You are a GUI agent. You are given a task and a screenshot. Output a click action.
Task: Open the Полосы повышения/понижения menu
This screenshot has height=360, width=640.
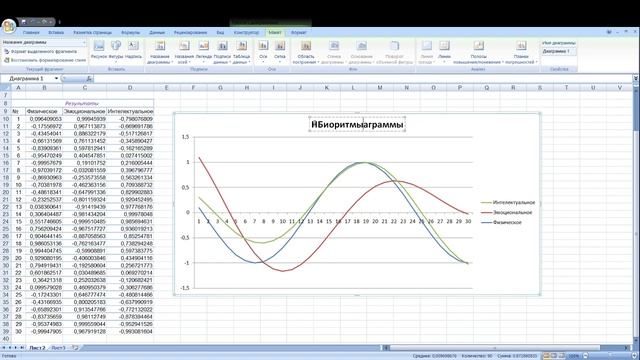[478, 52]
